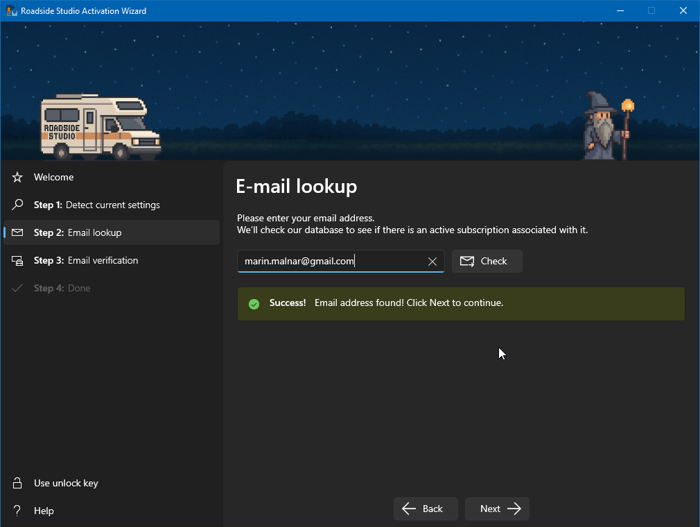Click the Step 3 email verification icon
700x527 pixels.
[17, 261]
